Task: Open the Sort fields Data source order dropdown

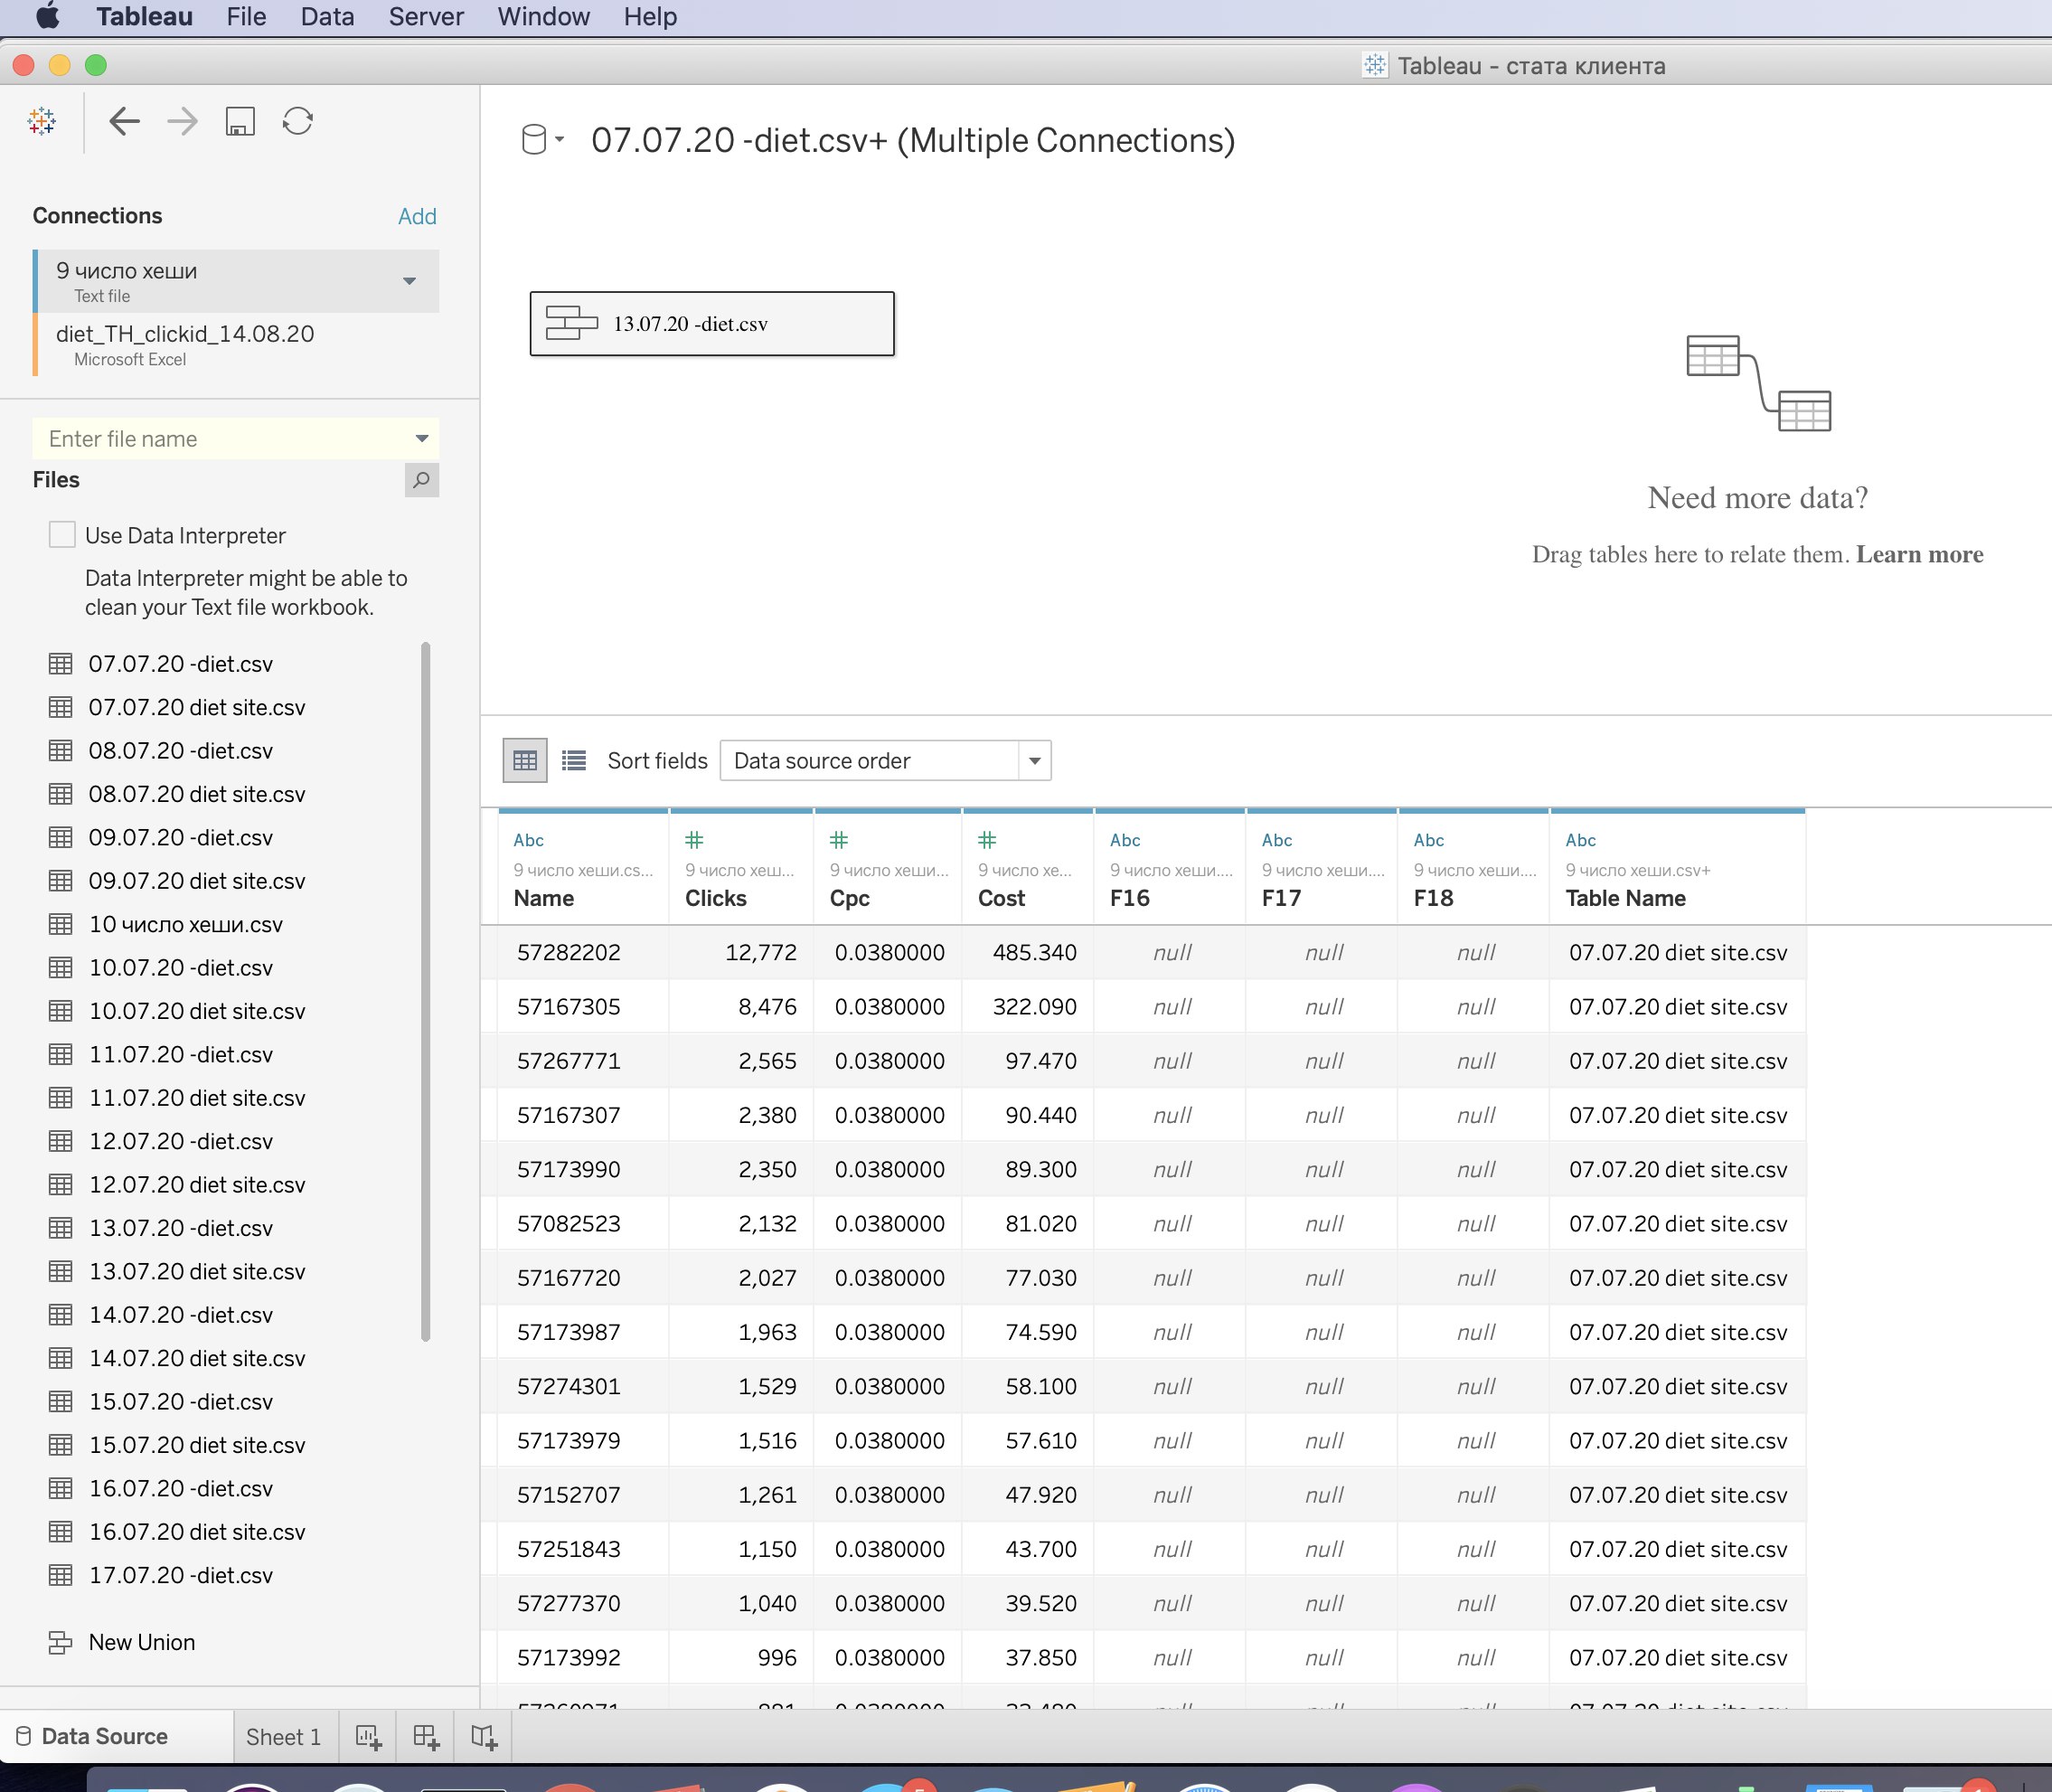Action: tap(885, 761)
